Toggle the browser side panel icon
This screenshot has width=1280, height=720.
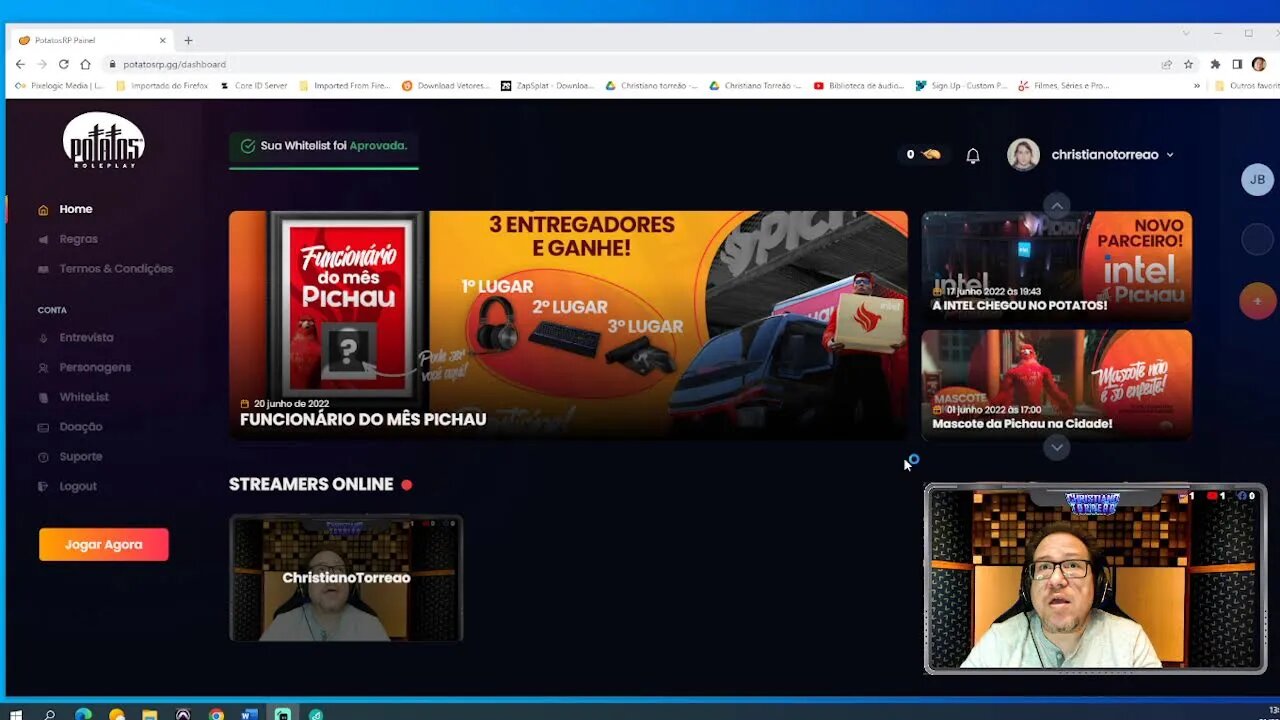[x=1237, y=64]
